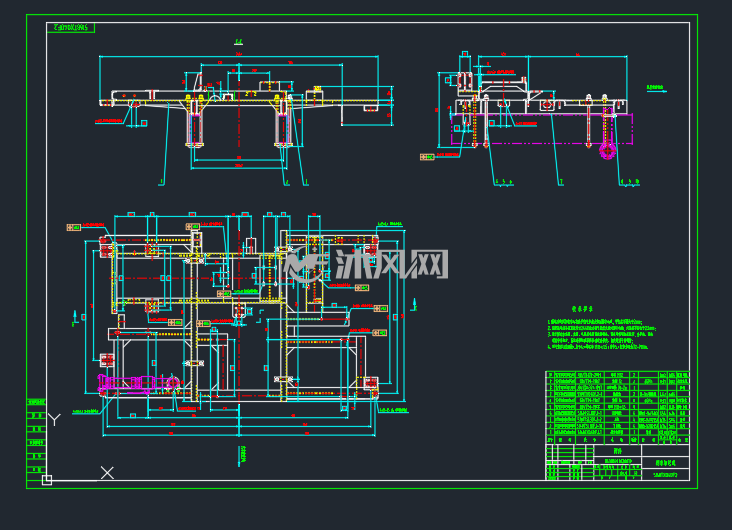Select the green drawing-number box in the top-left frame corner

(x=71, y=28)
